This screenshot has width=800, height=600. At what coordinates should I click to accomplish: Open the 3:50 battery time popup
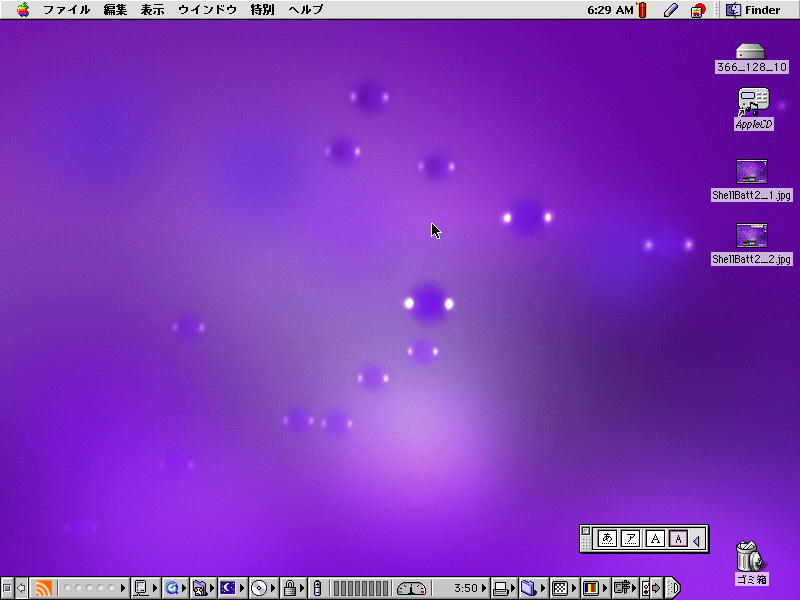click(x=470, y=588)
